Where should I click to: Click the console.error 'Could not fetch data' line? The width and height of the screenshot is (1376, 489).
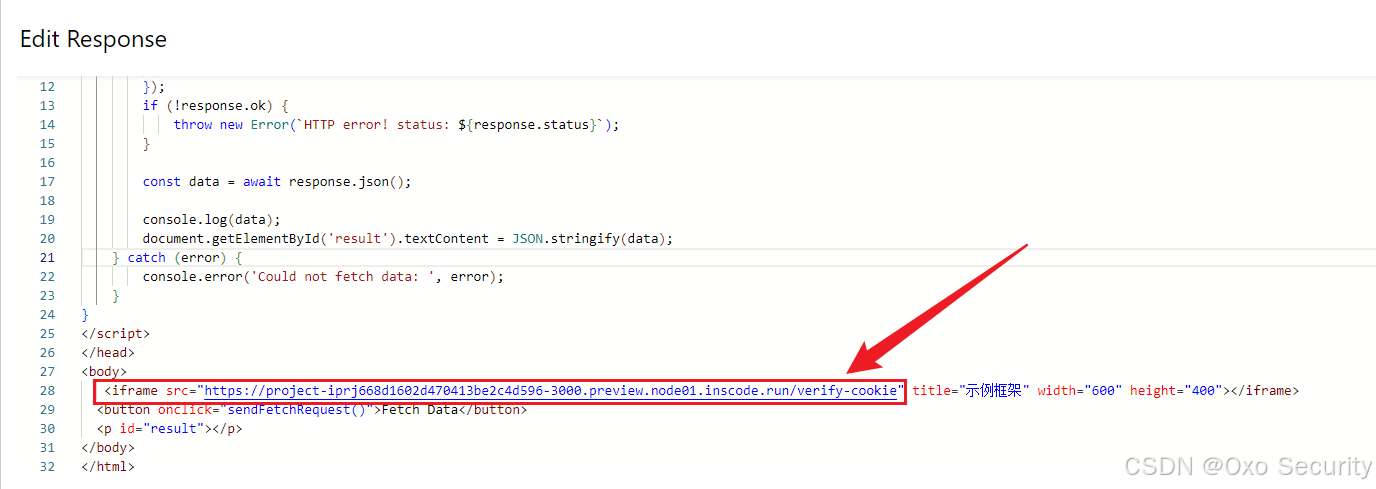323,277
